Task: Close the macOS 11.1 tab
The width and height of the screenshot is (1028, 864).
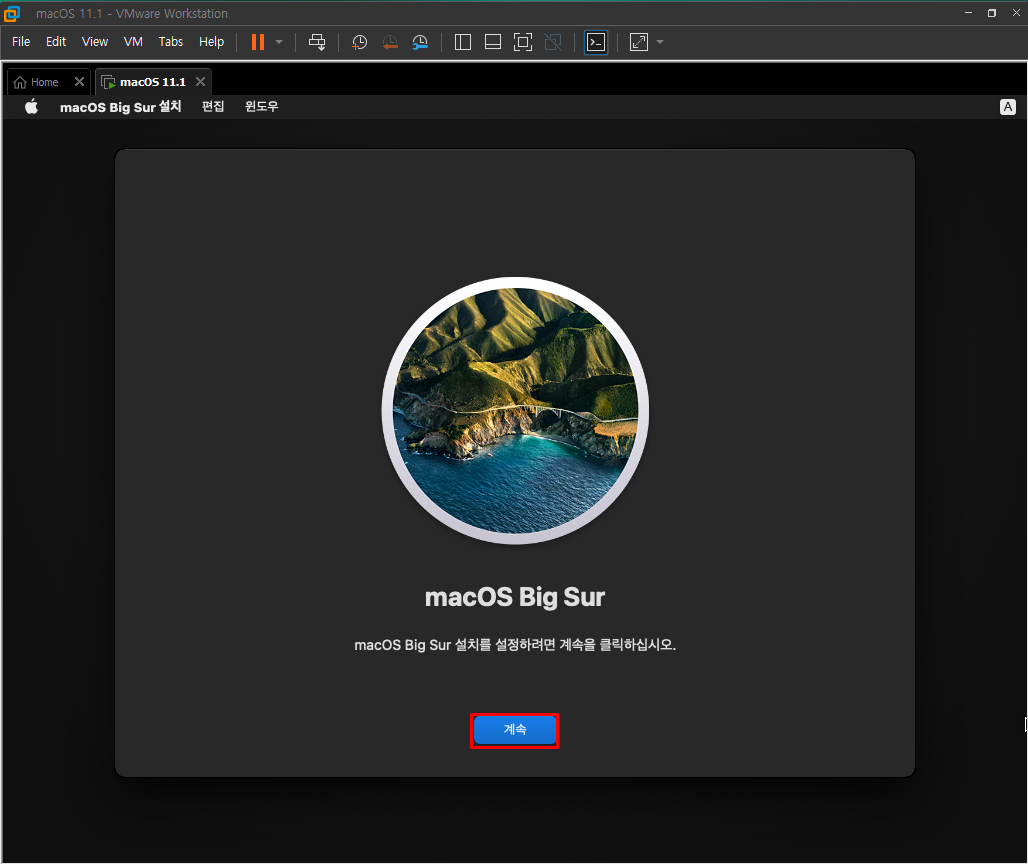Action: pos(201,81)
